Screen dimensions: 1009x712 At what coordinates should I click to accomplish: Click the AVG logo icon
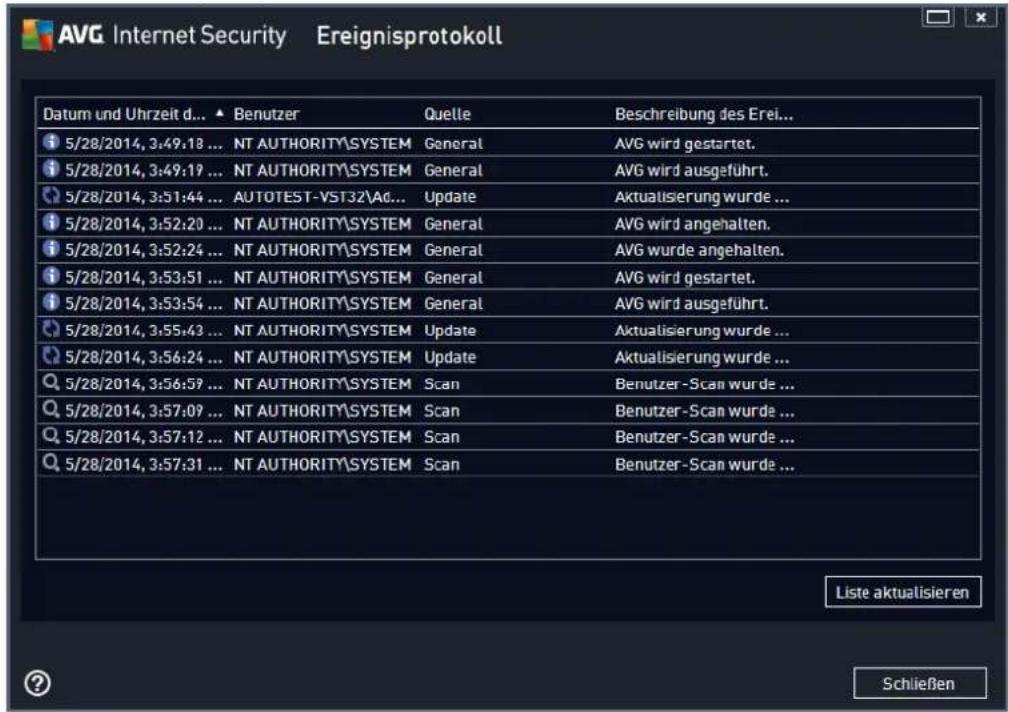pyautogui.click(x=37, y=34)
